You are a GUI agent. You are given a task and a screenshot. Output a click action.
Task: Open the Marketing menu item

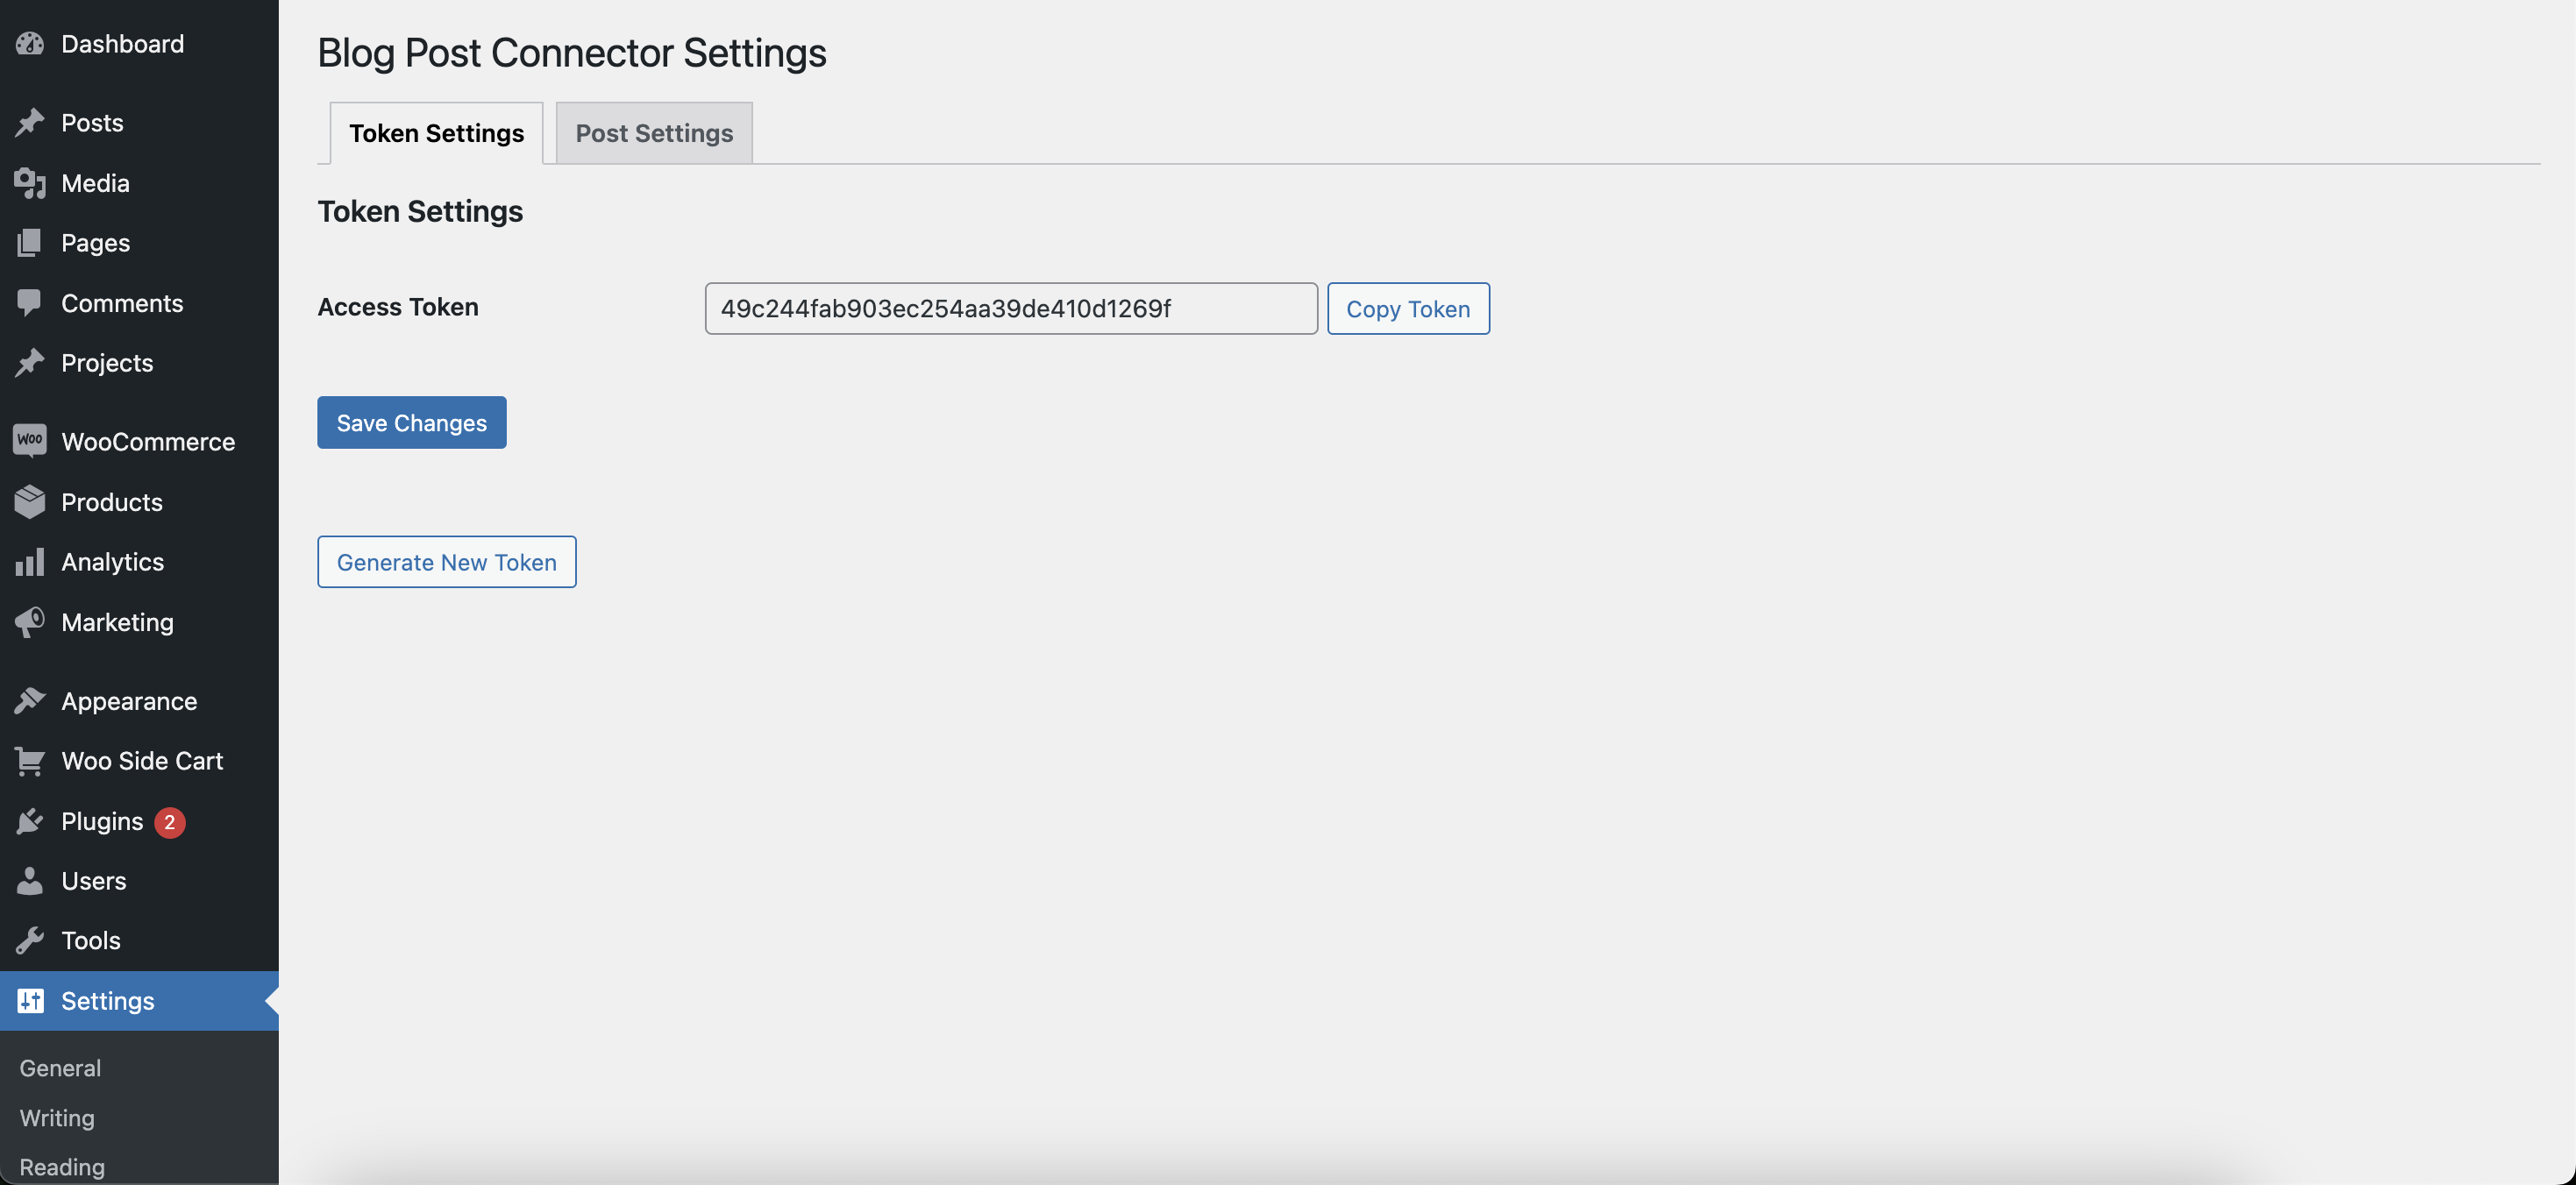[139, 621]
